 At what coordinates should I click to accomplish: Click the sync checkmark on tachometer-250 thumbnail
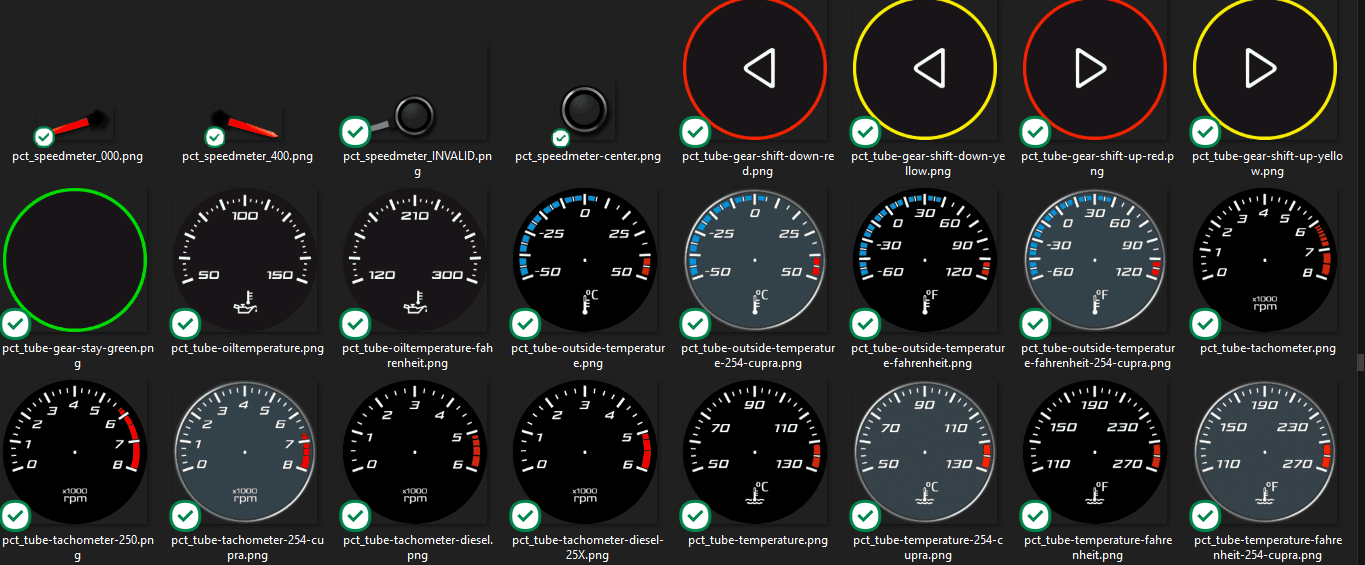pos(16,516)
